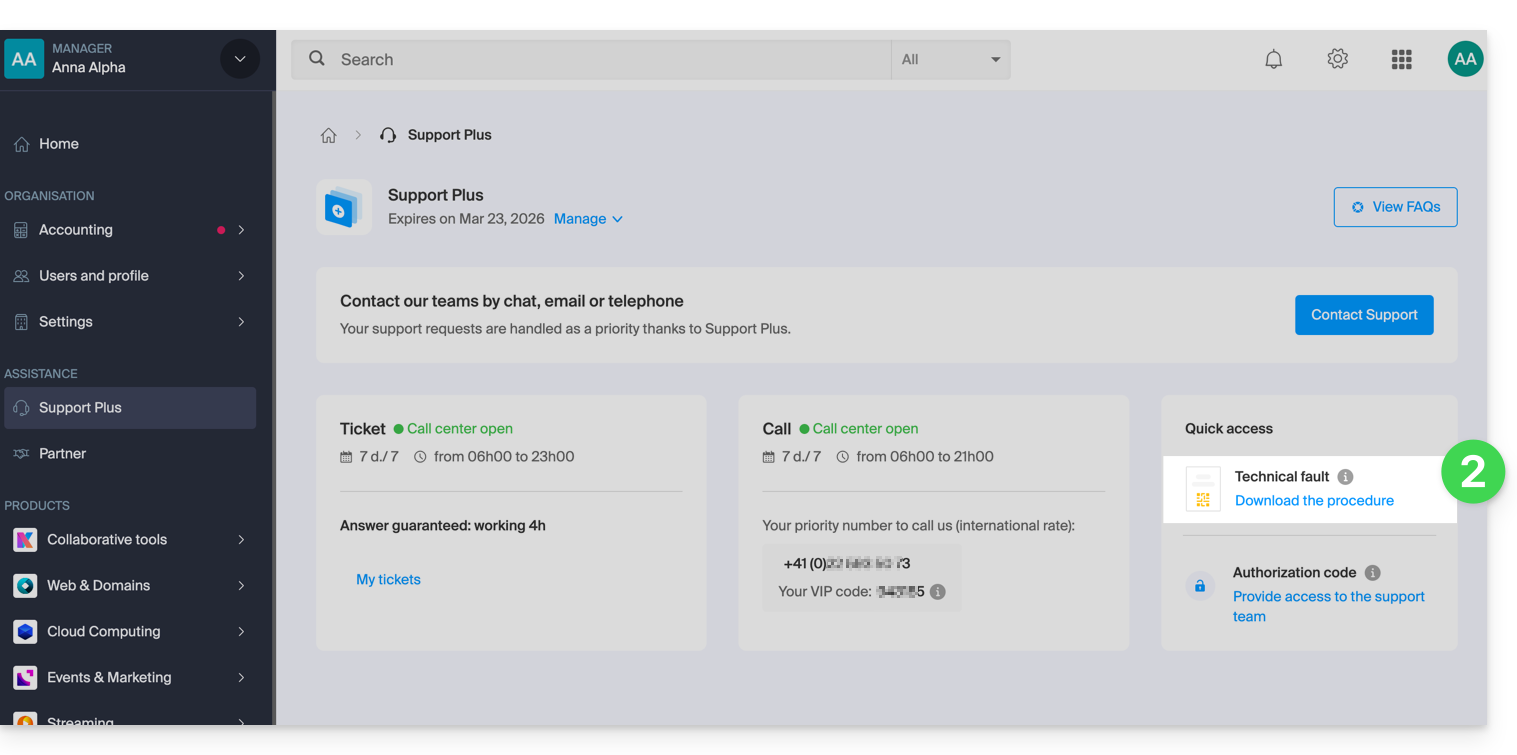The height and width of the screenshot is (755, 1517).
Task: Click the AA user avatar in top bar
Action: [x=1465, y=59]
